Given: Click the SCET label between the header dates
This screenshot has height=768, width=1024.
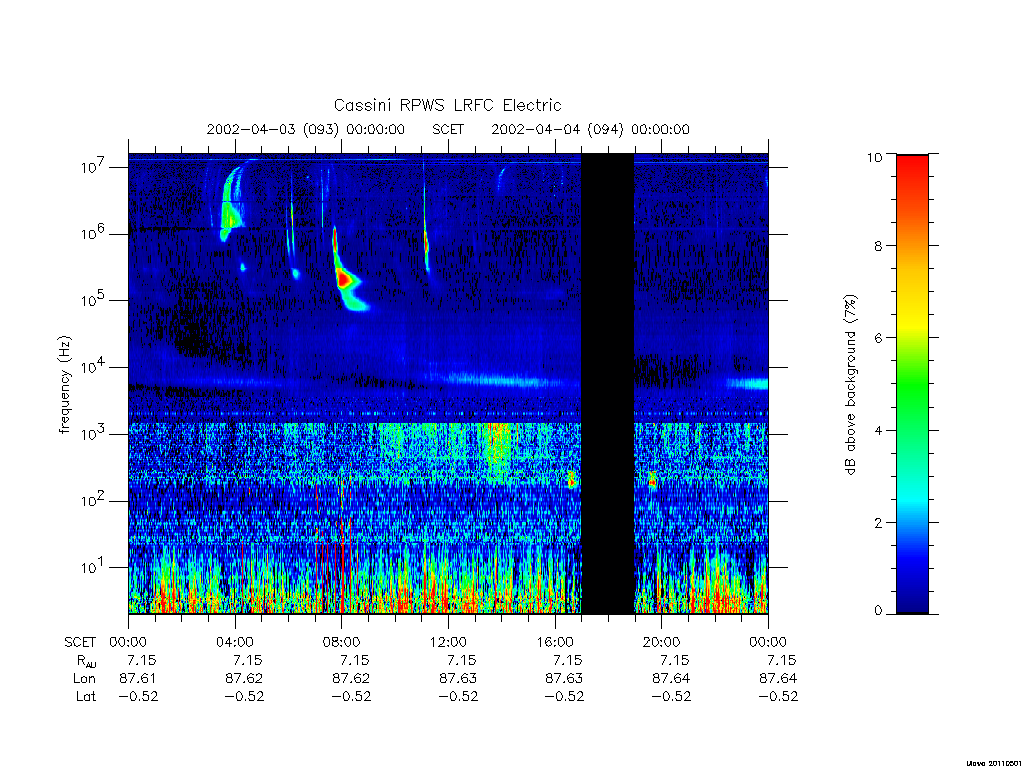Looking at the screenshot, I should pos(448,129).
